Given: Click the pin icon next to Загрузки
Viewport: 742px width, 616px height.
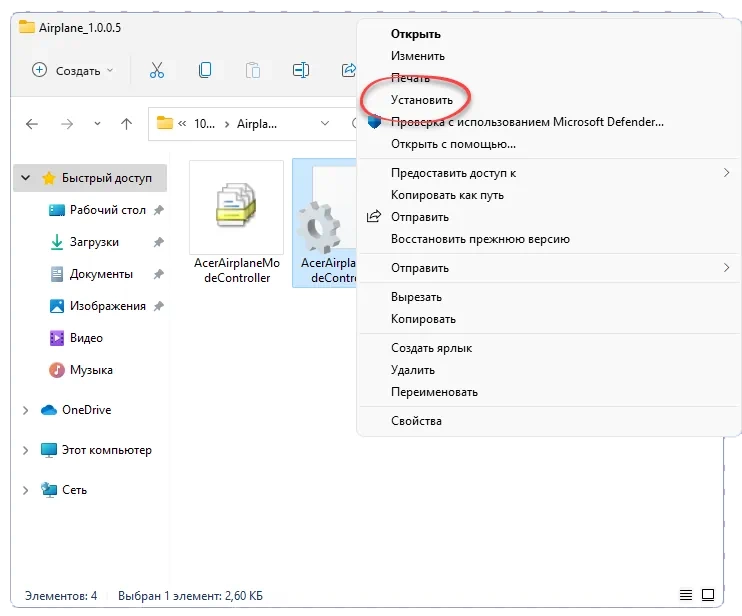Looking at the screenshot, I should point(159,242).
